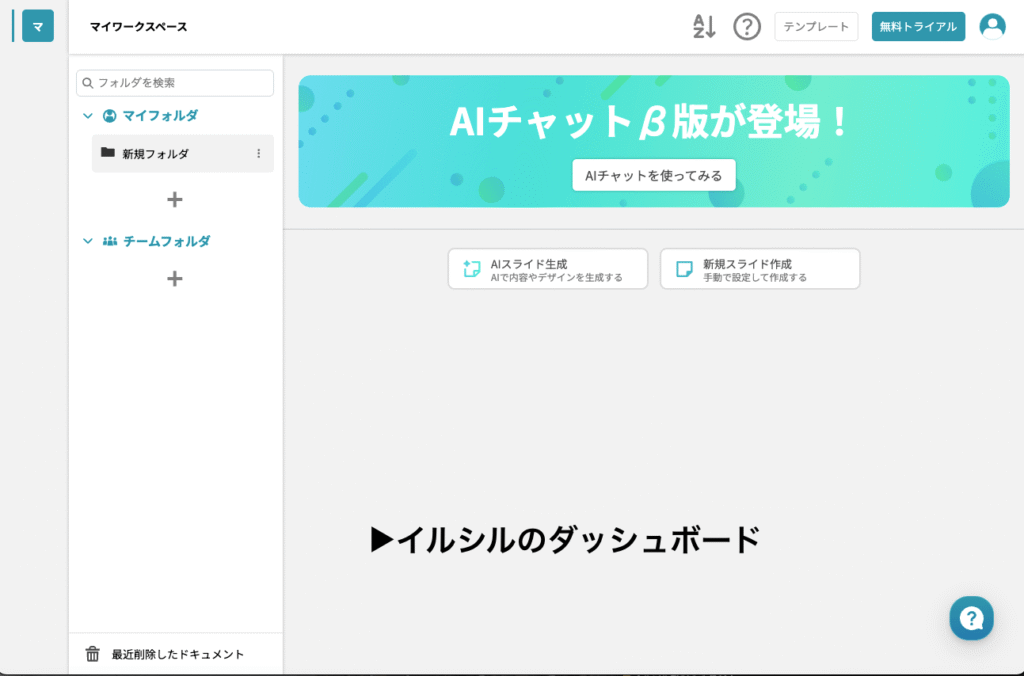The height and width of the screenshot is (676, 1024).
Task: Click the plus icon under マイフォルダ
Action: point(174,200)
